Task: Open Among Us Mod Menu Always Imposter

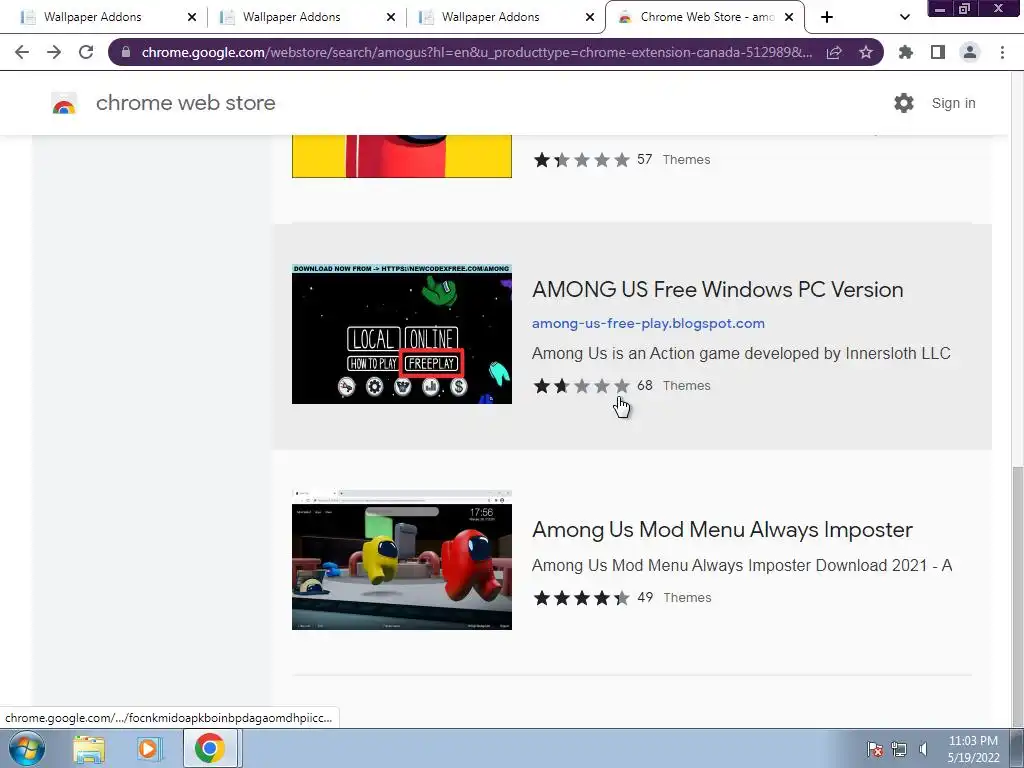Action: 722,530
